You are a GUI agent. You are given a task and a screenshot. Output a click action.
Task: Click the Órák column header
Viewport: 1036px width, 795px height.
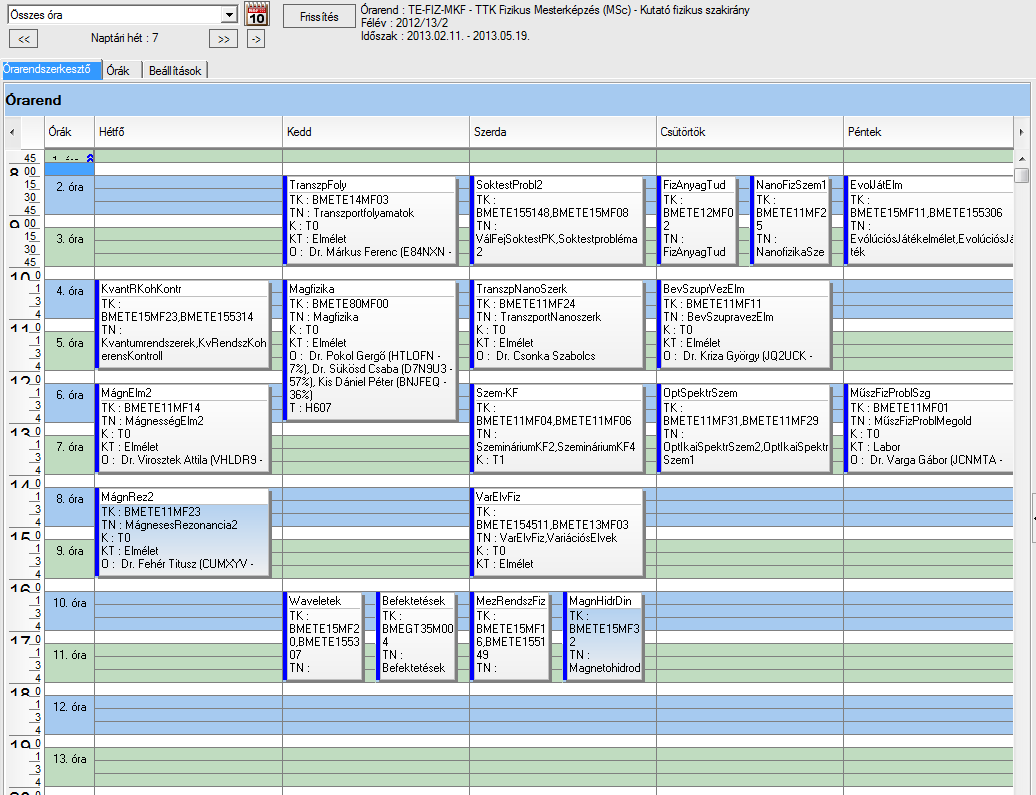pyautogui.click(x=69, y=132)
